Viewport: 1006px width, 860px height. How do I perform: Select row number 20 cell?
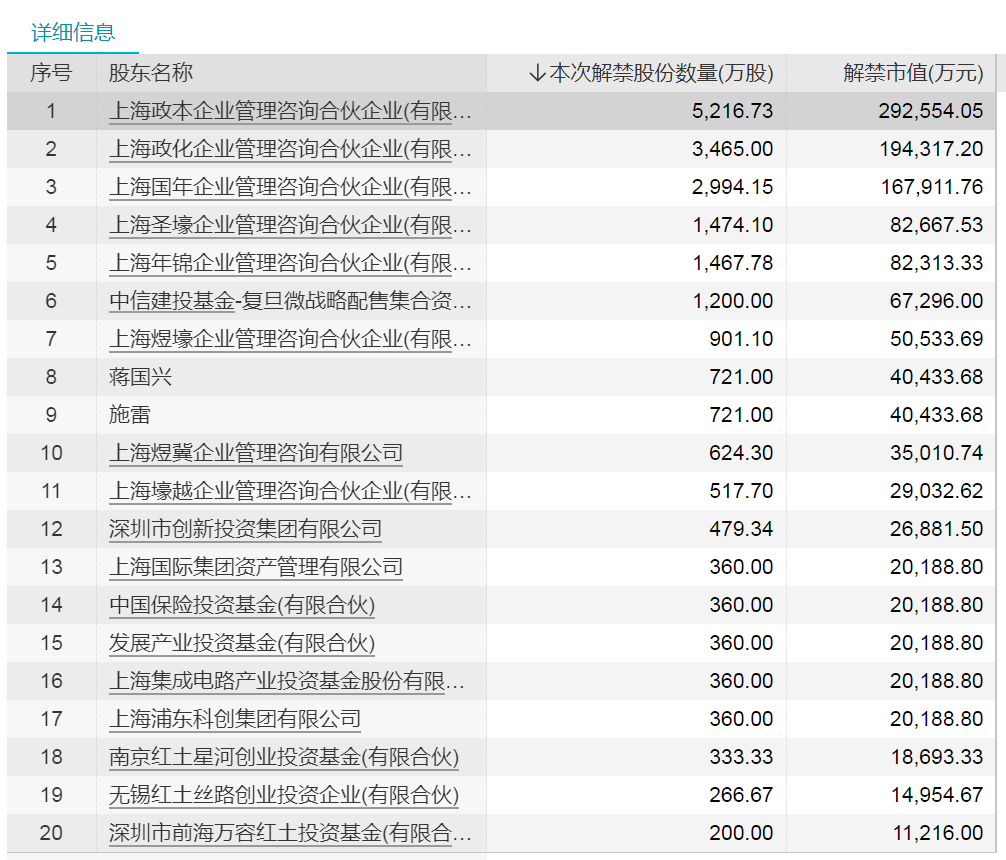point(51,833)
